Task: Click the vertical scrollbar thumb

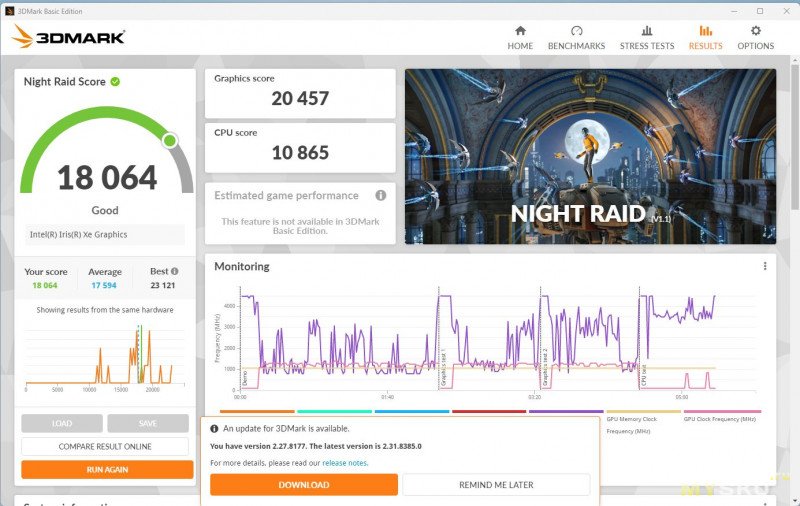Action: tap(794, 137)
